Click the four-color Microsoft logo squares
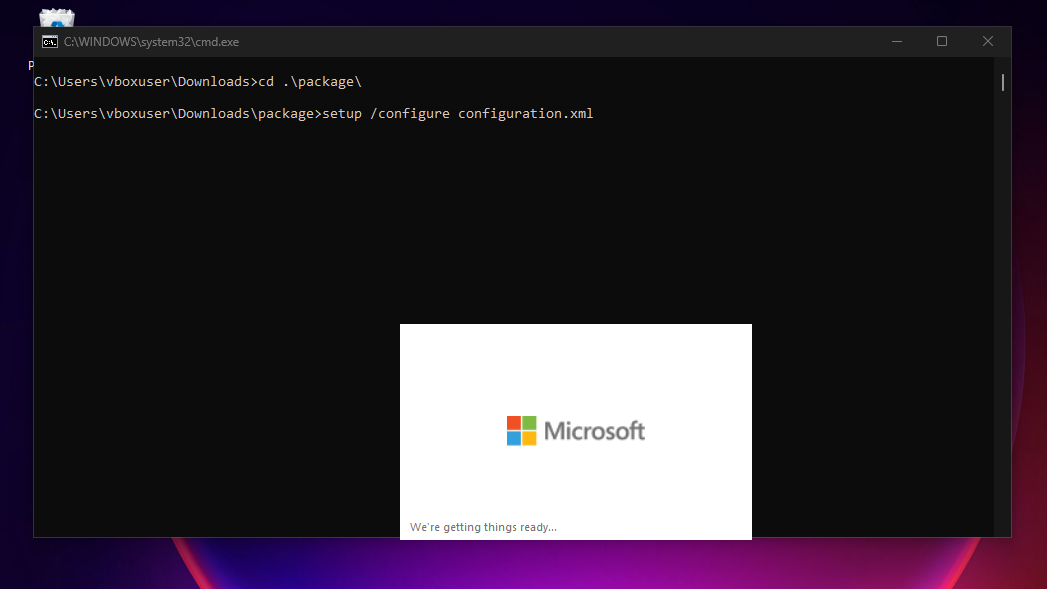 point(521,431)
